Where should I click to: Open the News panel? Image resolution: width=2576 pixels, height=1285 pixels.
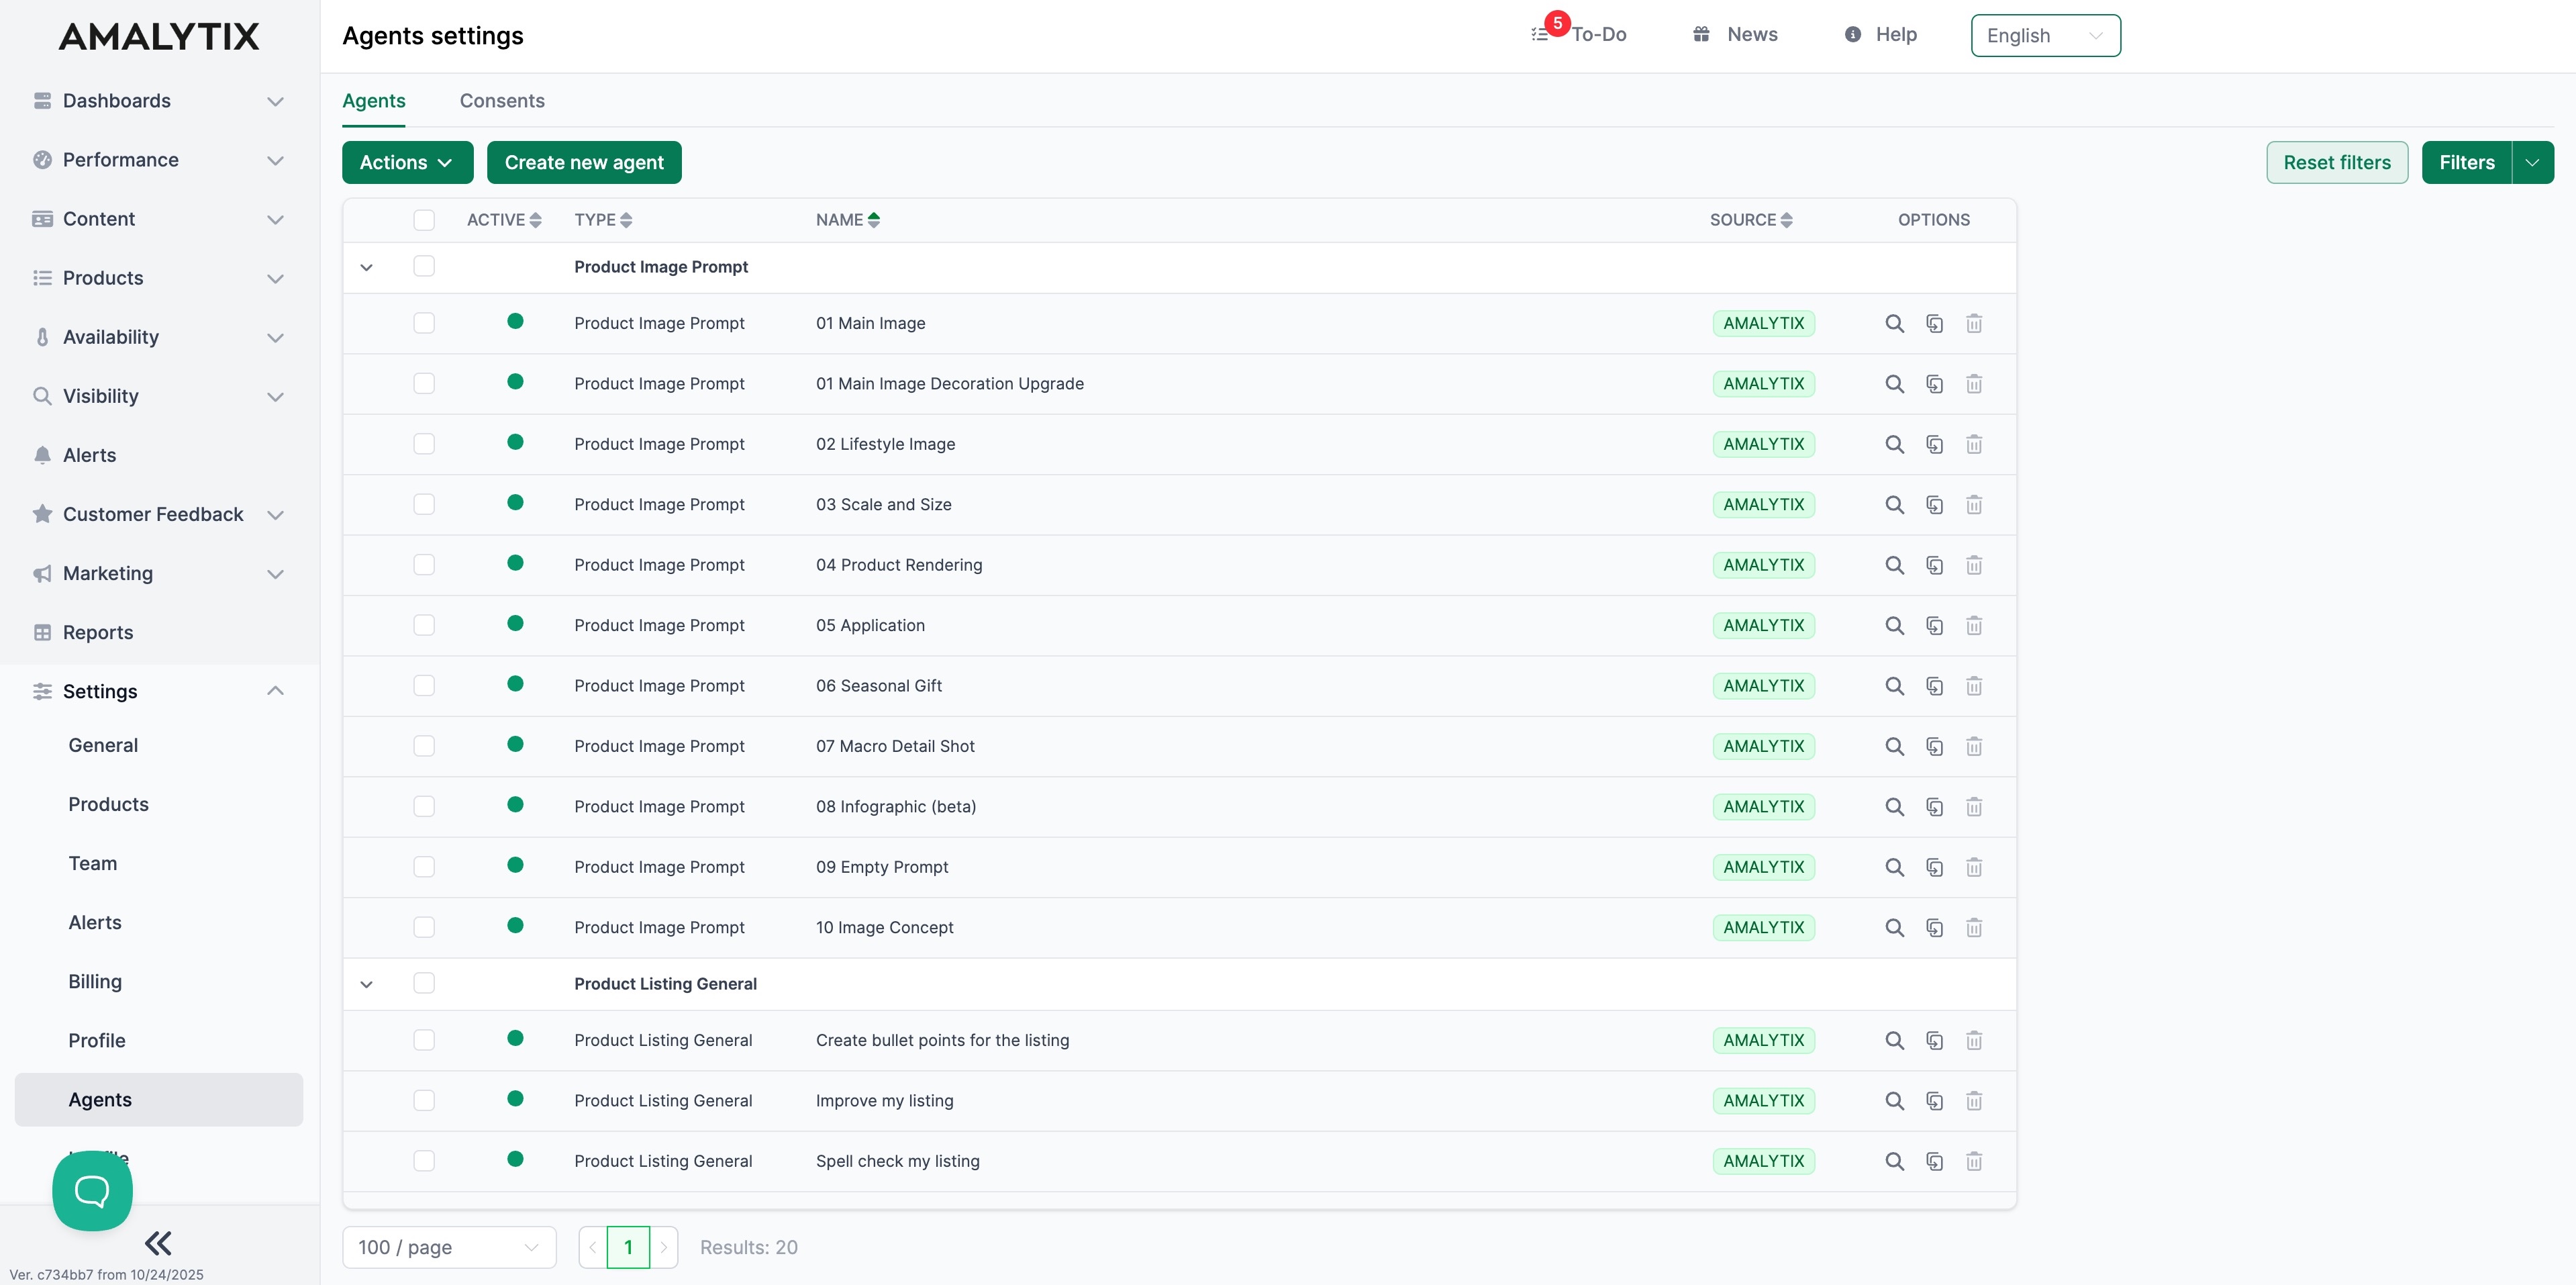pos(1735,34)
